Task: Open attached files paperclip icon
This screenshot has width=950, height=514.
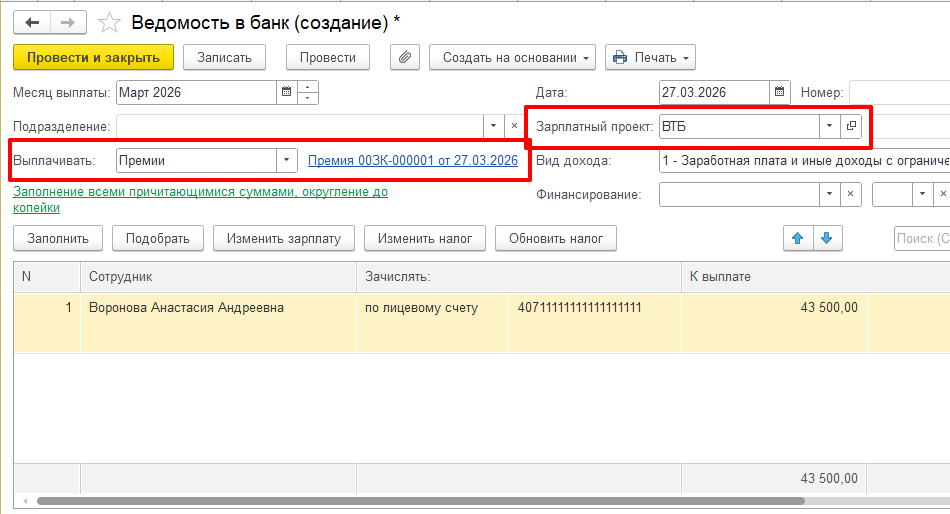Action: tap(404, 57)
